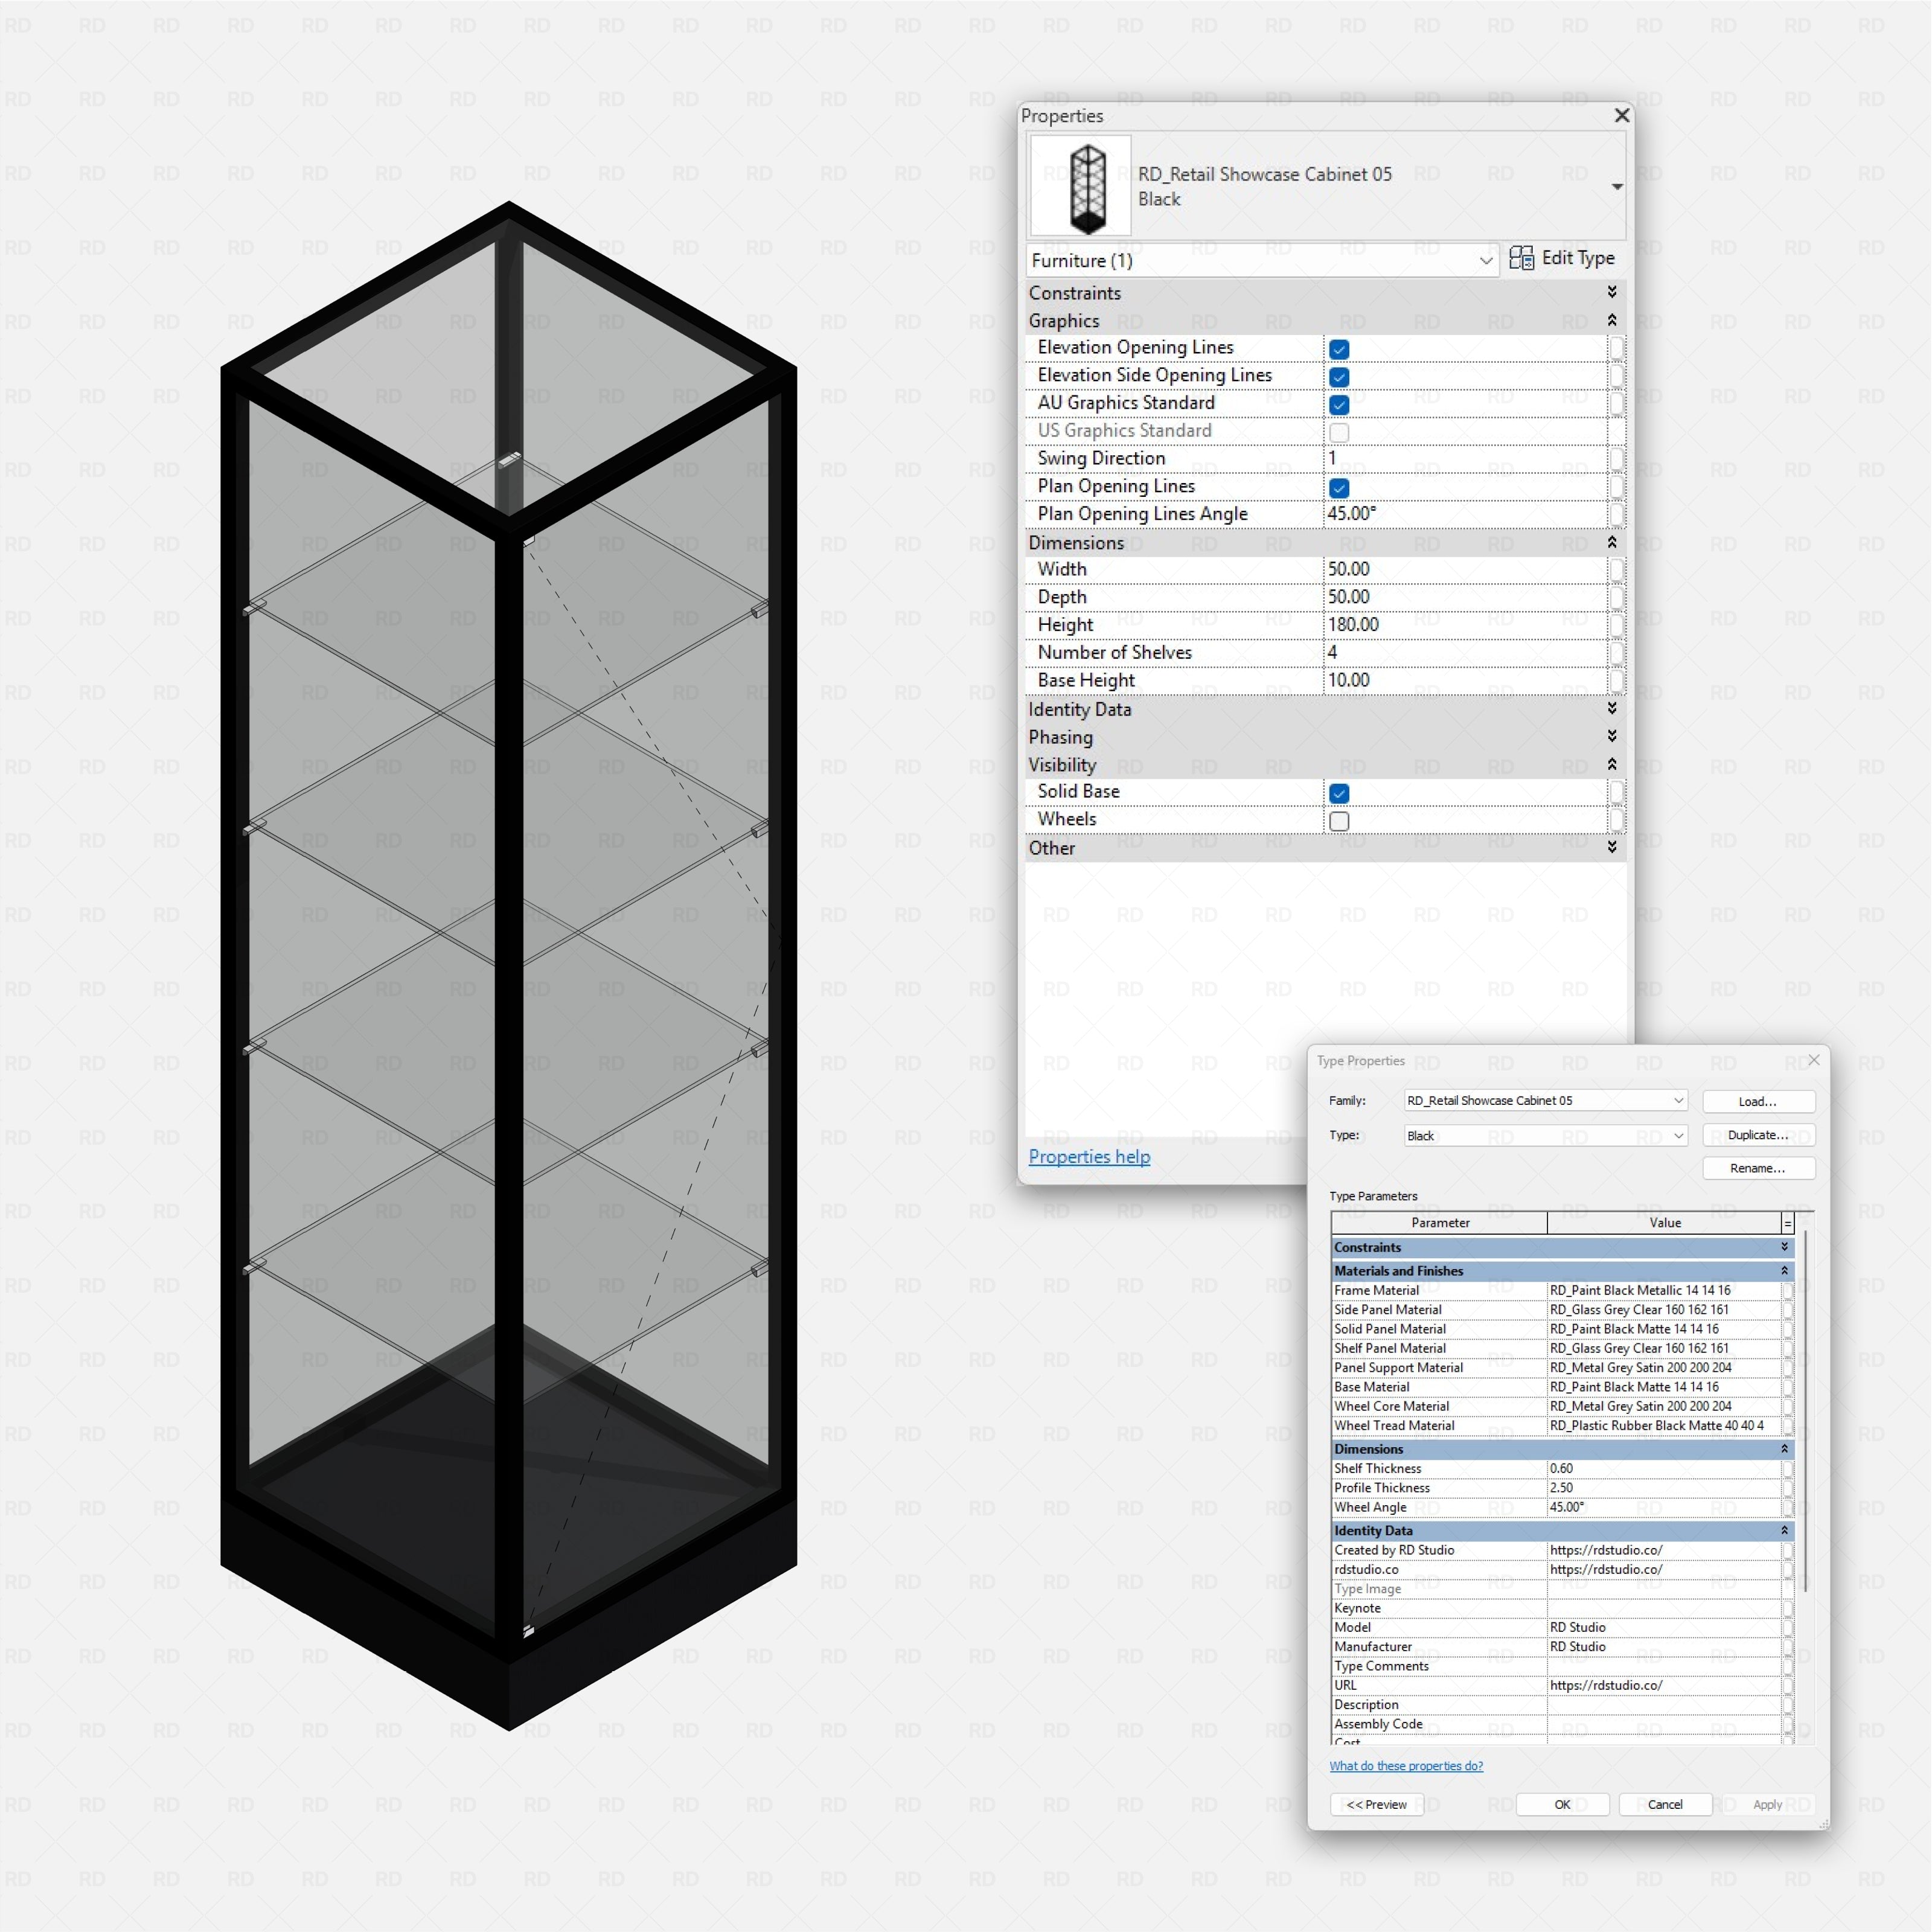
Task: Collapse the Graphics section in Properties
Action: click(1612, 320)
